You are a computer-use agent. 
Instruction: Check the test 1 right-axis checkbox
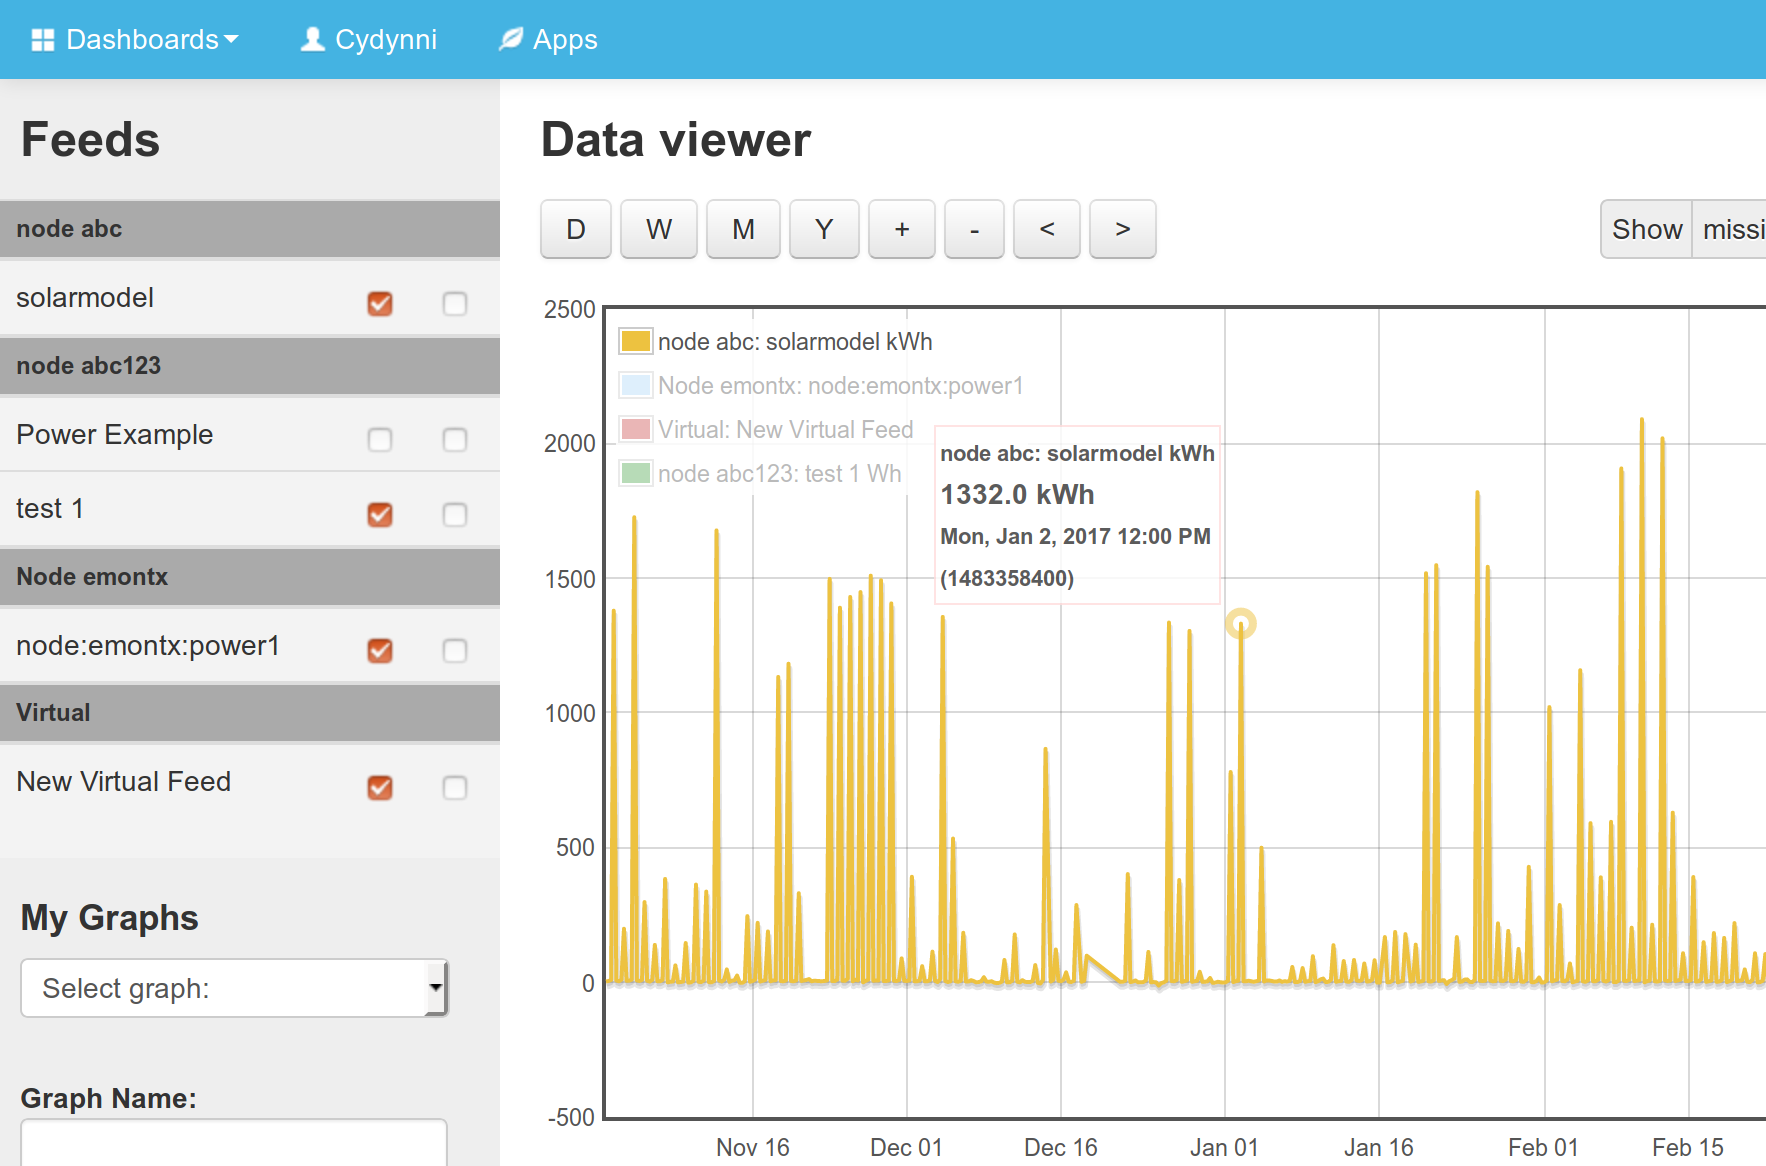(455, 514)
